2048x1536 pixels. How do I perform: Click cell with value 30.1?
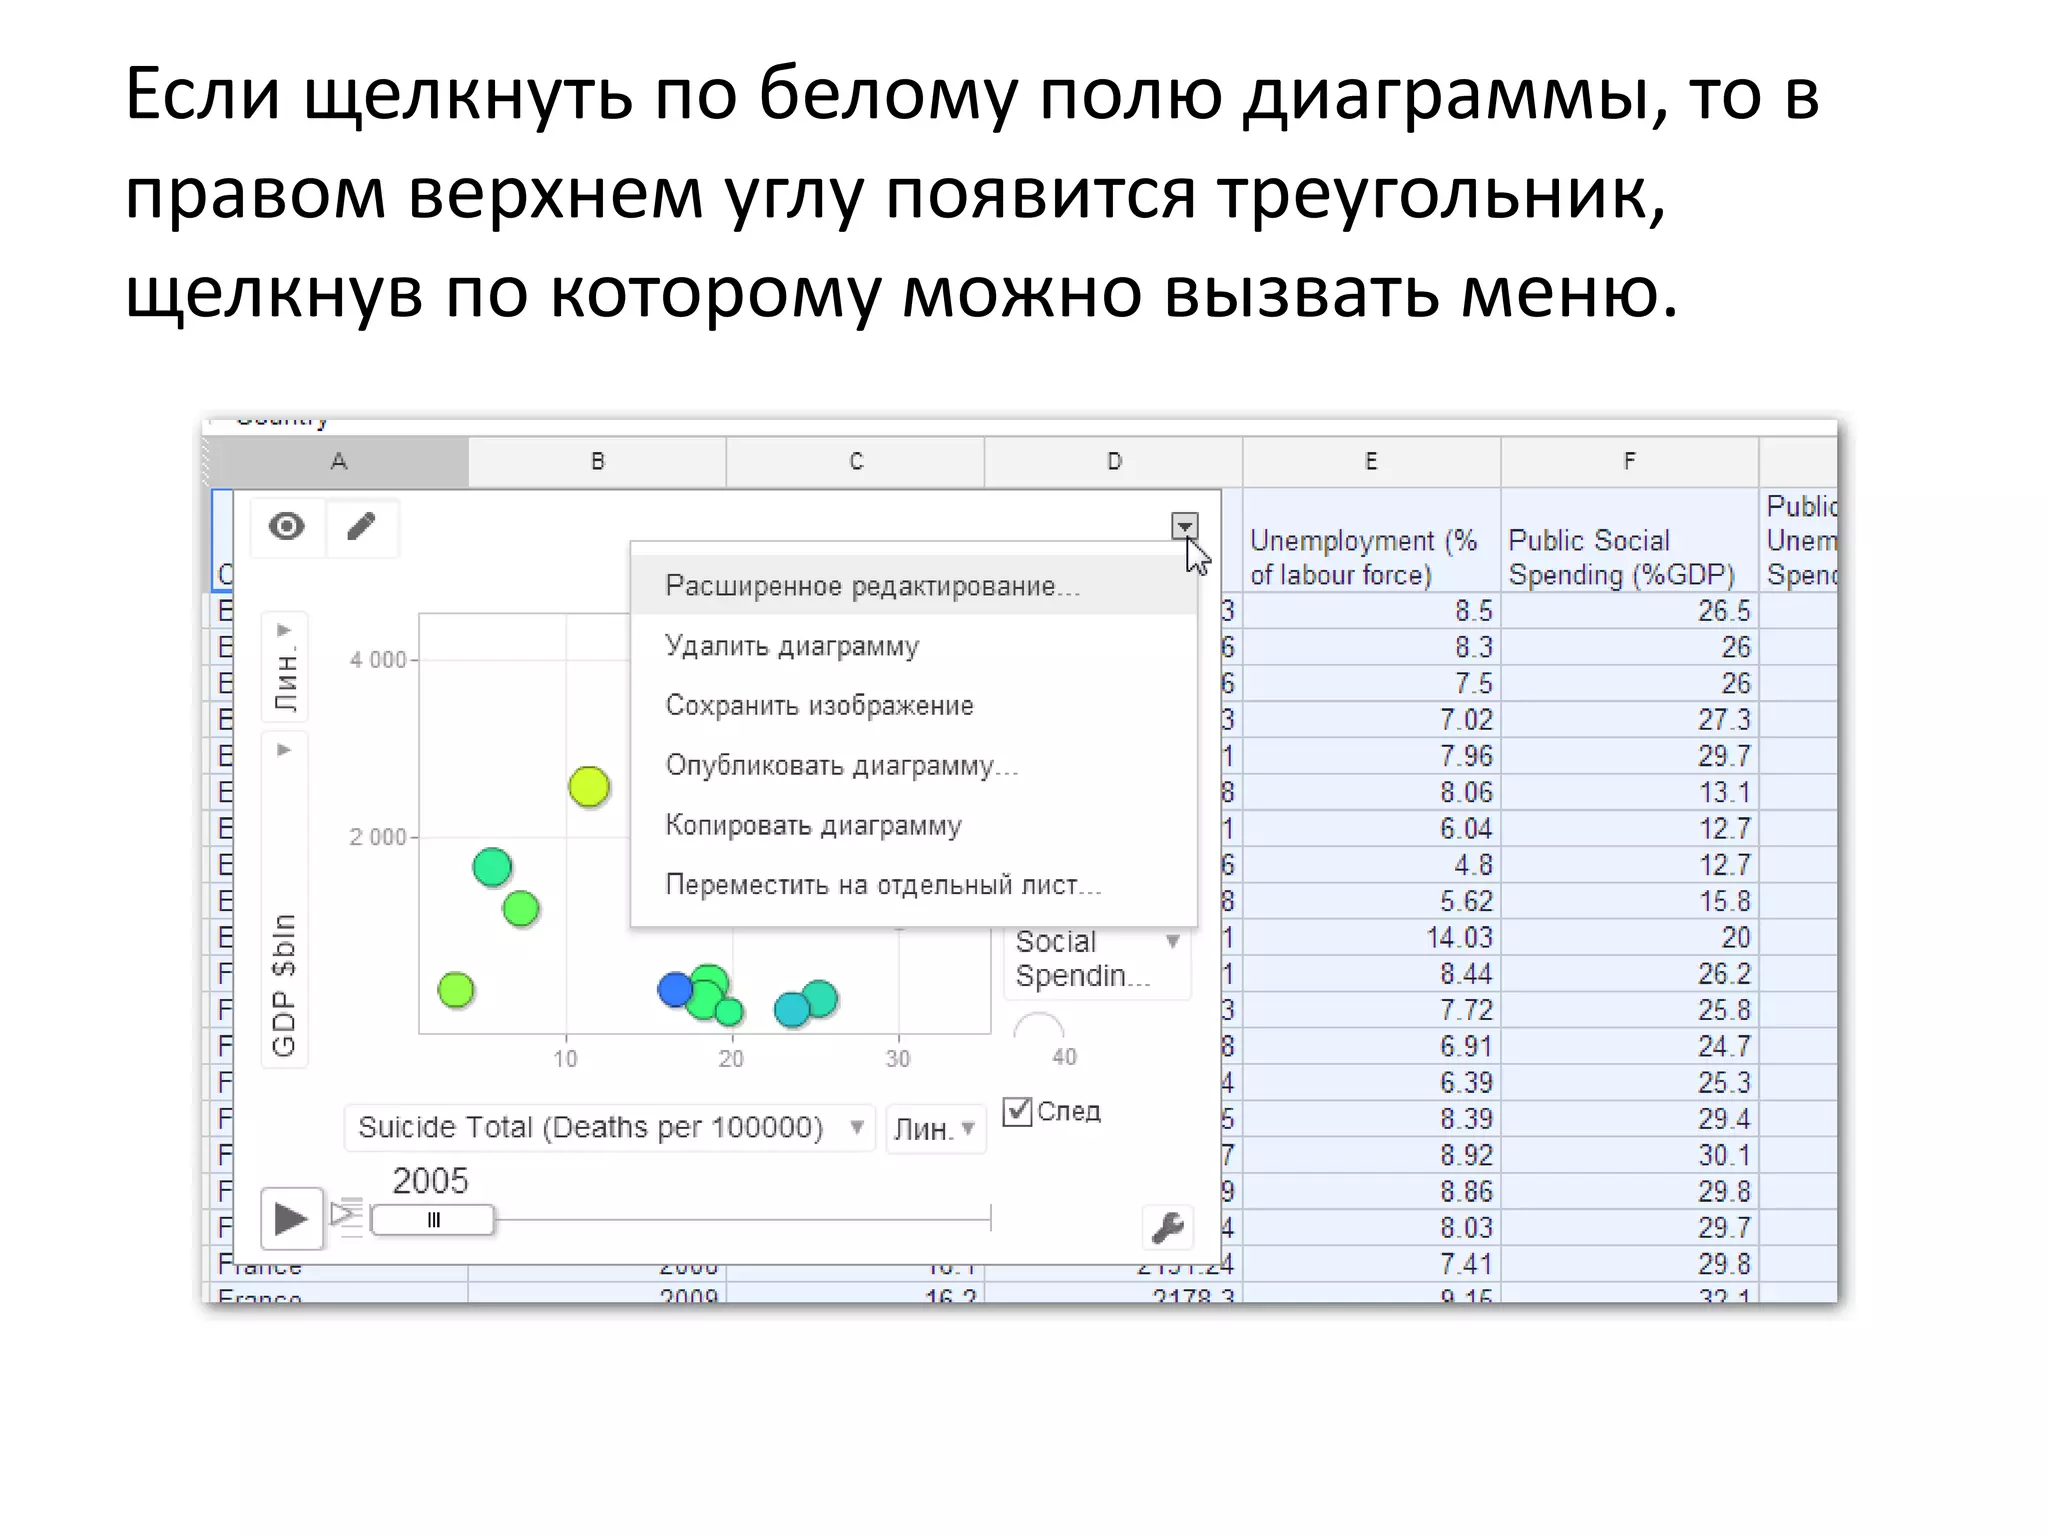(1629, 1155)
